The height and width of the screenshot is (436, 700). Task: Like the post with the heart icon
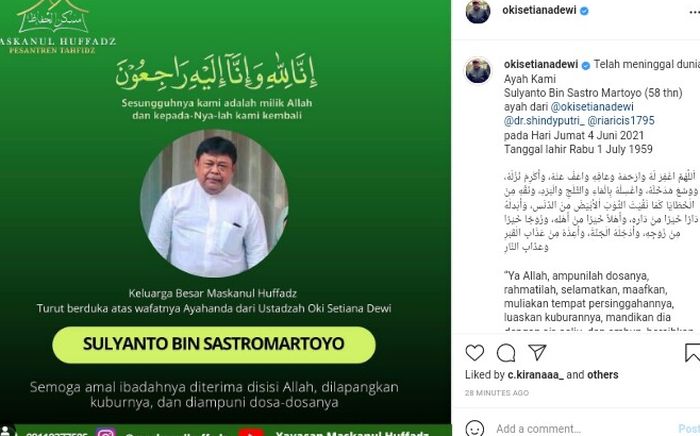pyautogui.click(x=475, y=353)
